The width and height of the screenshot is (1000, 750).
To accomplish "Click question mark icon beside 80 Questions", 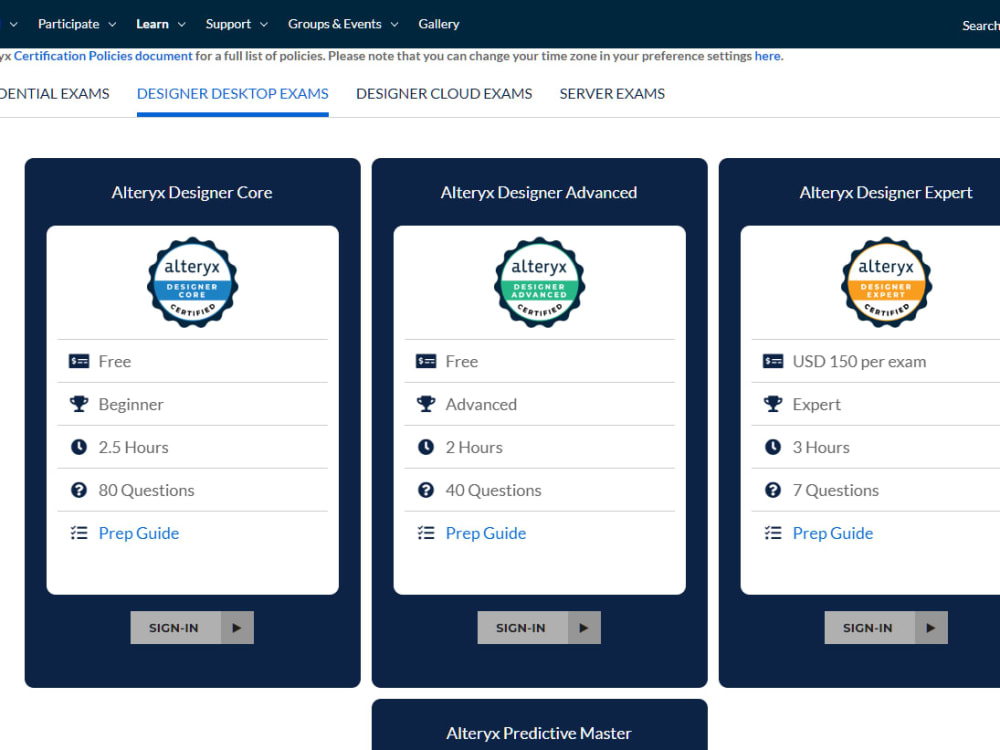I will pyautogui.click(x=79, y=490).
